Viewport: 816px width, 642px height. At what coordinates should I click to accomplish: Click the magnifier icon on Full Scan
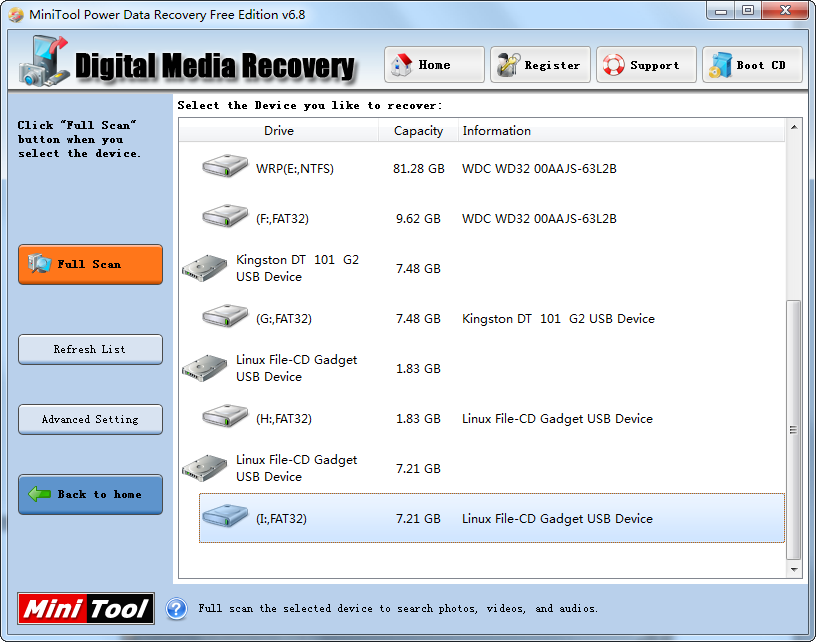pos(40,264)
